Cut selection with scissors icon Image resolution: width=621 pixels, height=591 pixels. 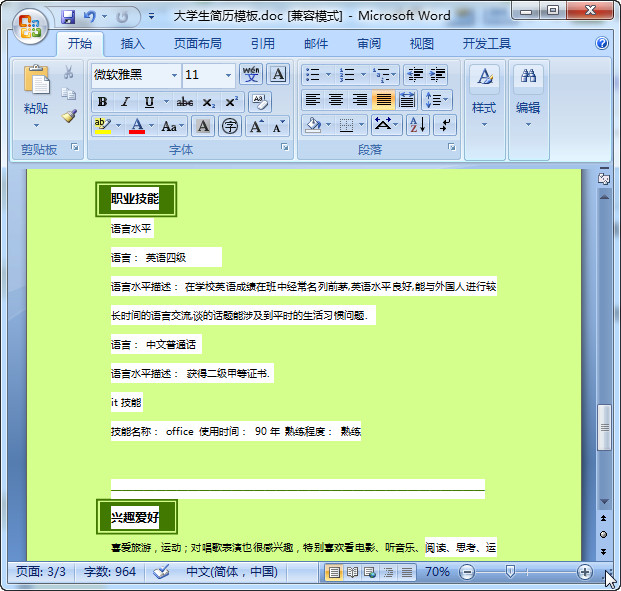pyautogui.click(x=68, y=72)
